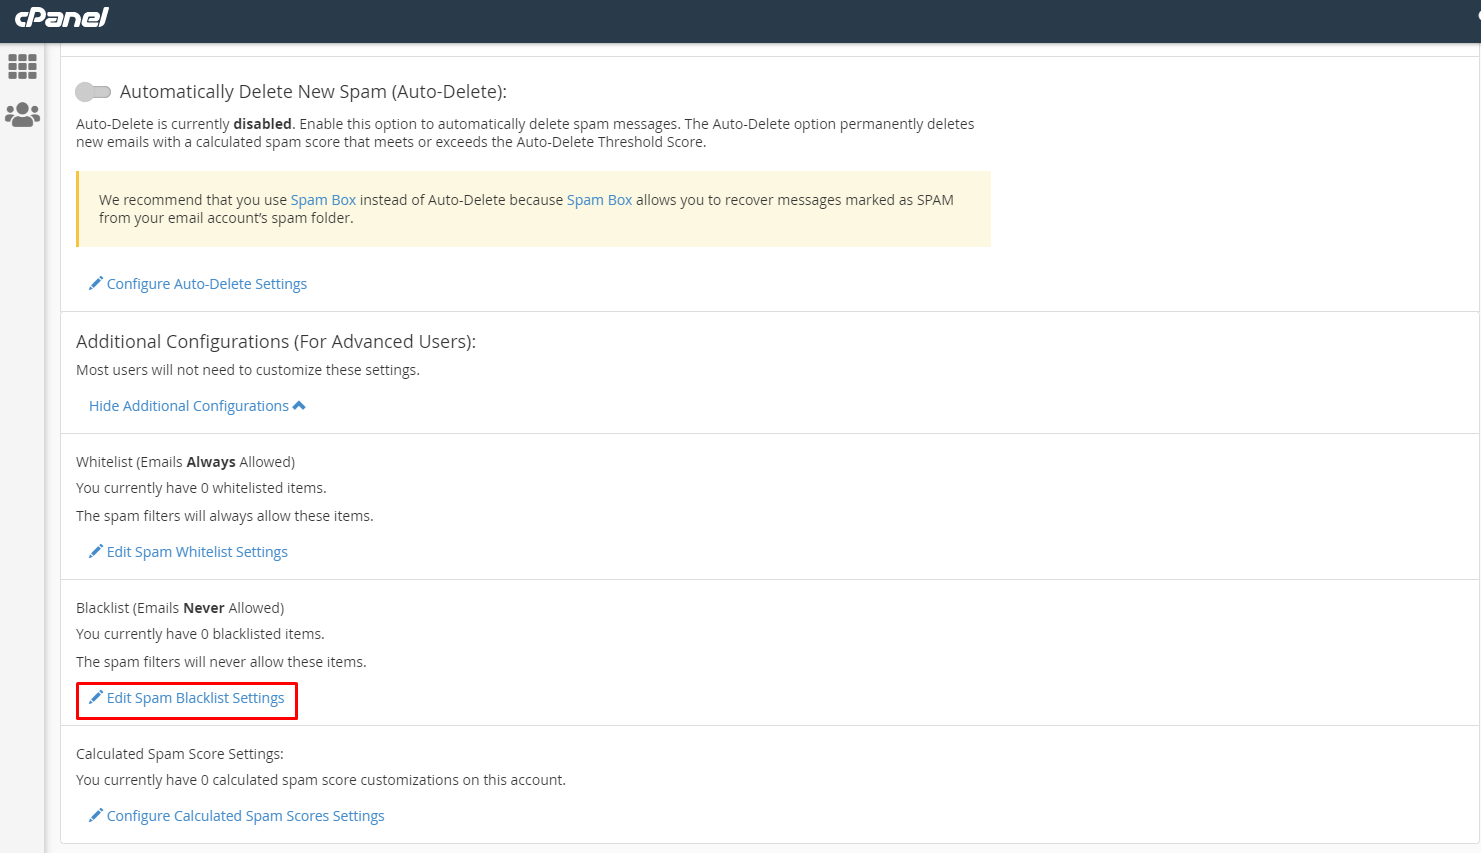
Task: Click the 'Automatically Delete New Spam' heading label
Action: [313, 92]
